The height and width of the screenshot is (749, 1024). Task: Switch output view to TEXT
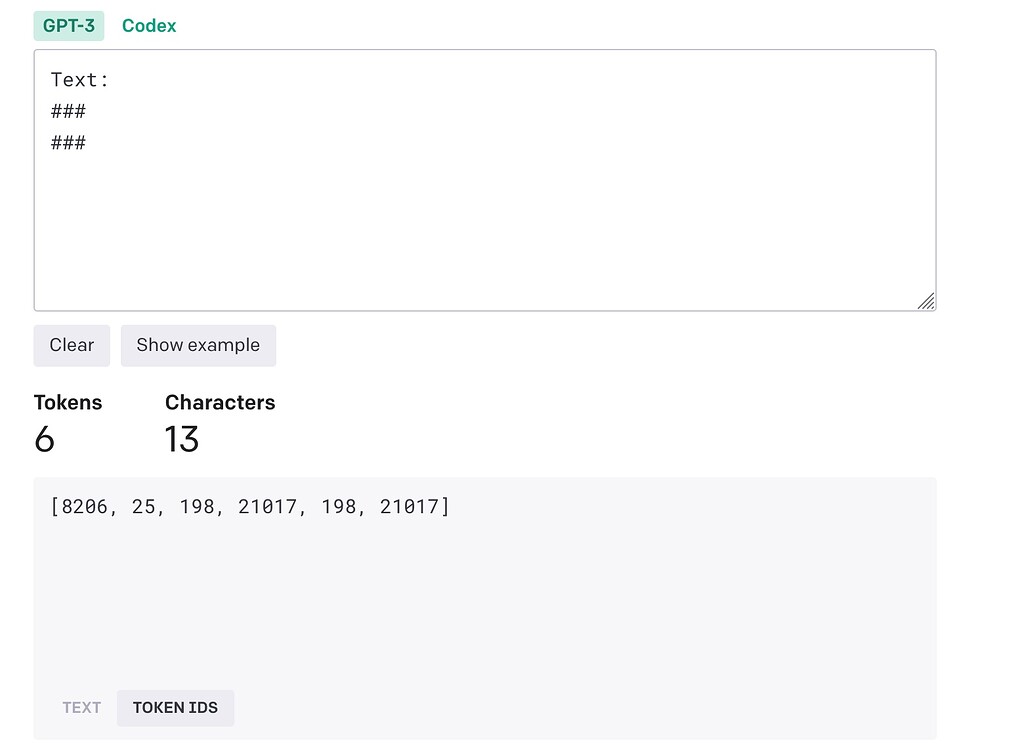pyautogui.click(x=81, y=707)
